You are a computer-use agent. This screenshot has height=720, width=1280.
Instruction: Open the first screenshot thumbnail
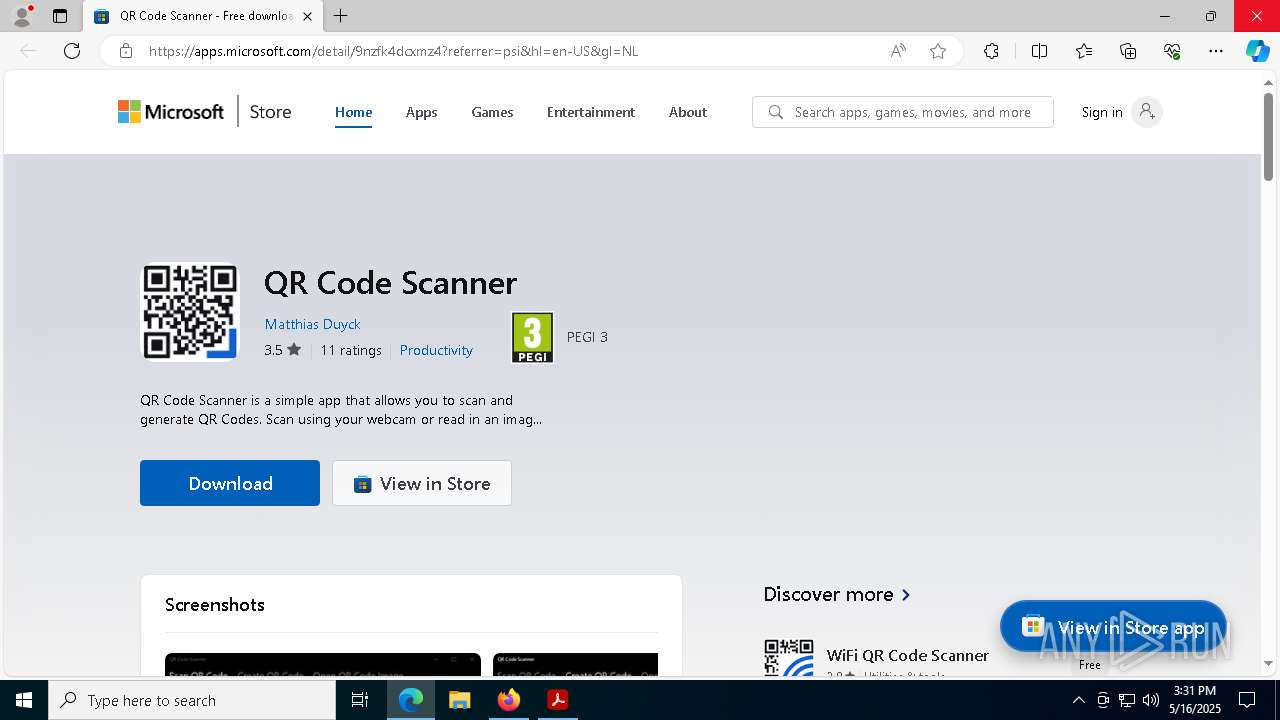click(323, 664)
